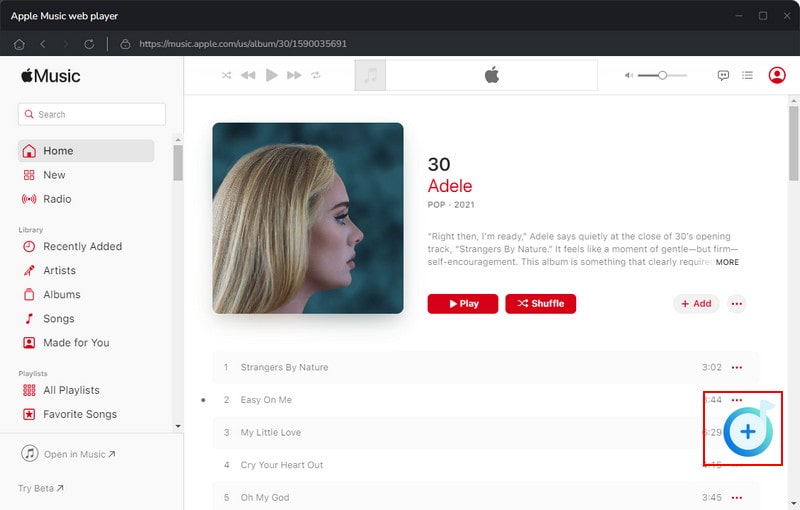Click the sidebar scroll down arrow
This screenshot has width=800, height=510.
click(x=178, y=426)
